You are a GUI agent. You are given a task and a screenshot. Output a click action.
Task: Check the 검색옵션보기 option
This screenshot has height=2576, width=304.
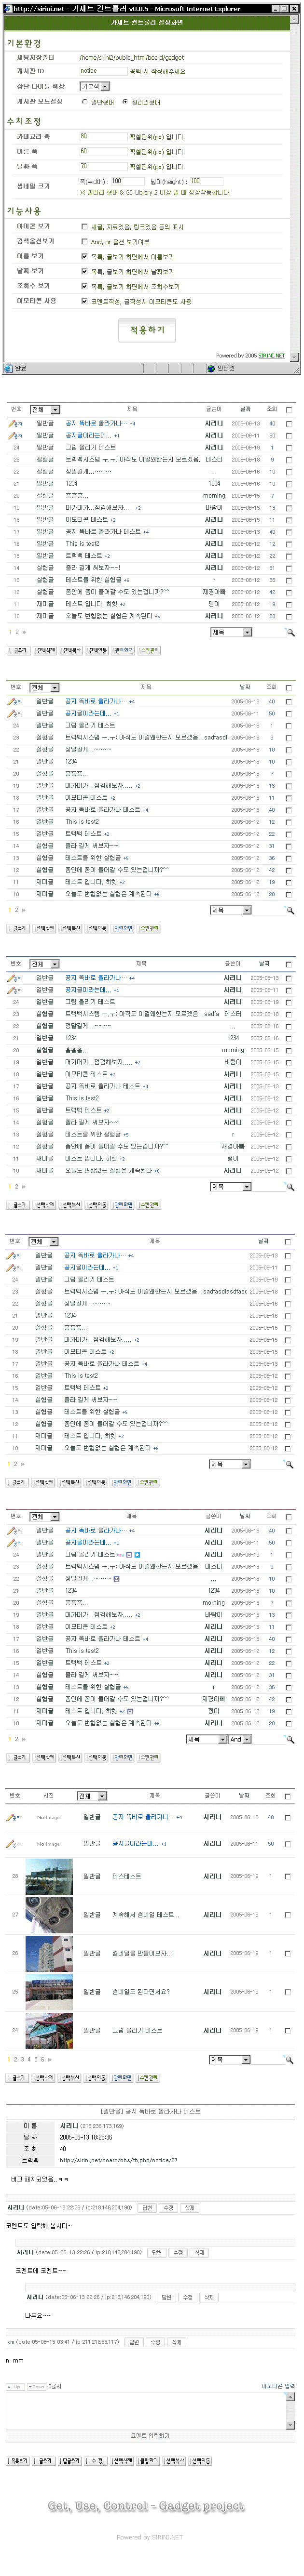(x=84, y=241)
